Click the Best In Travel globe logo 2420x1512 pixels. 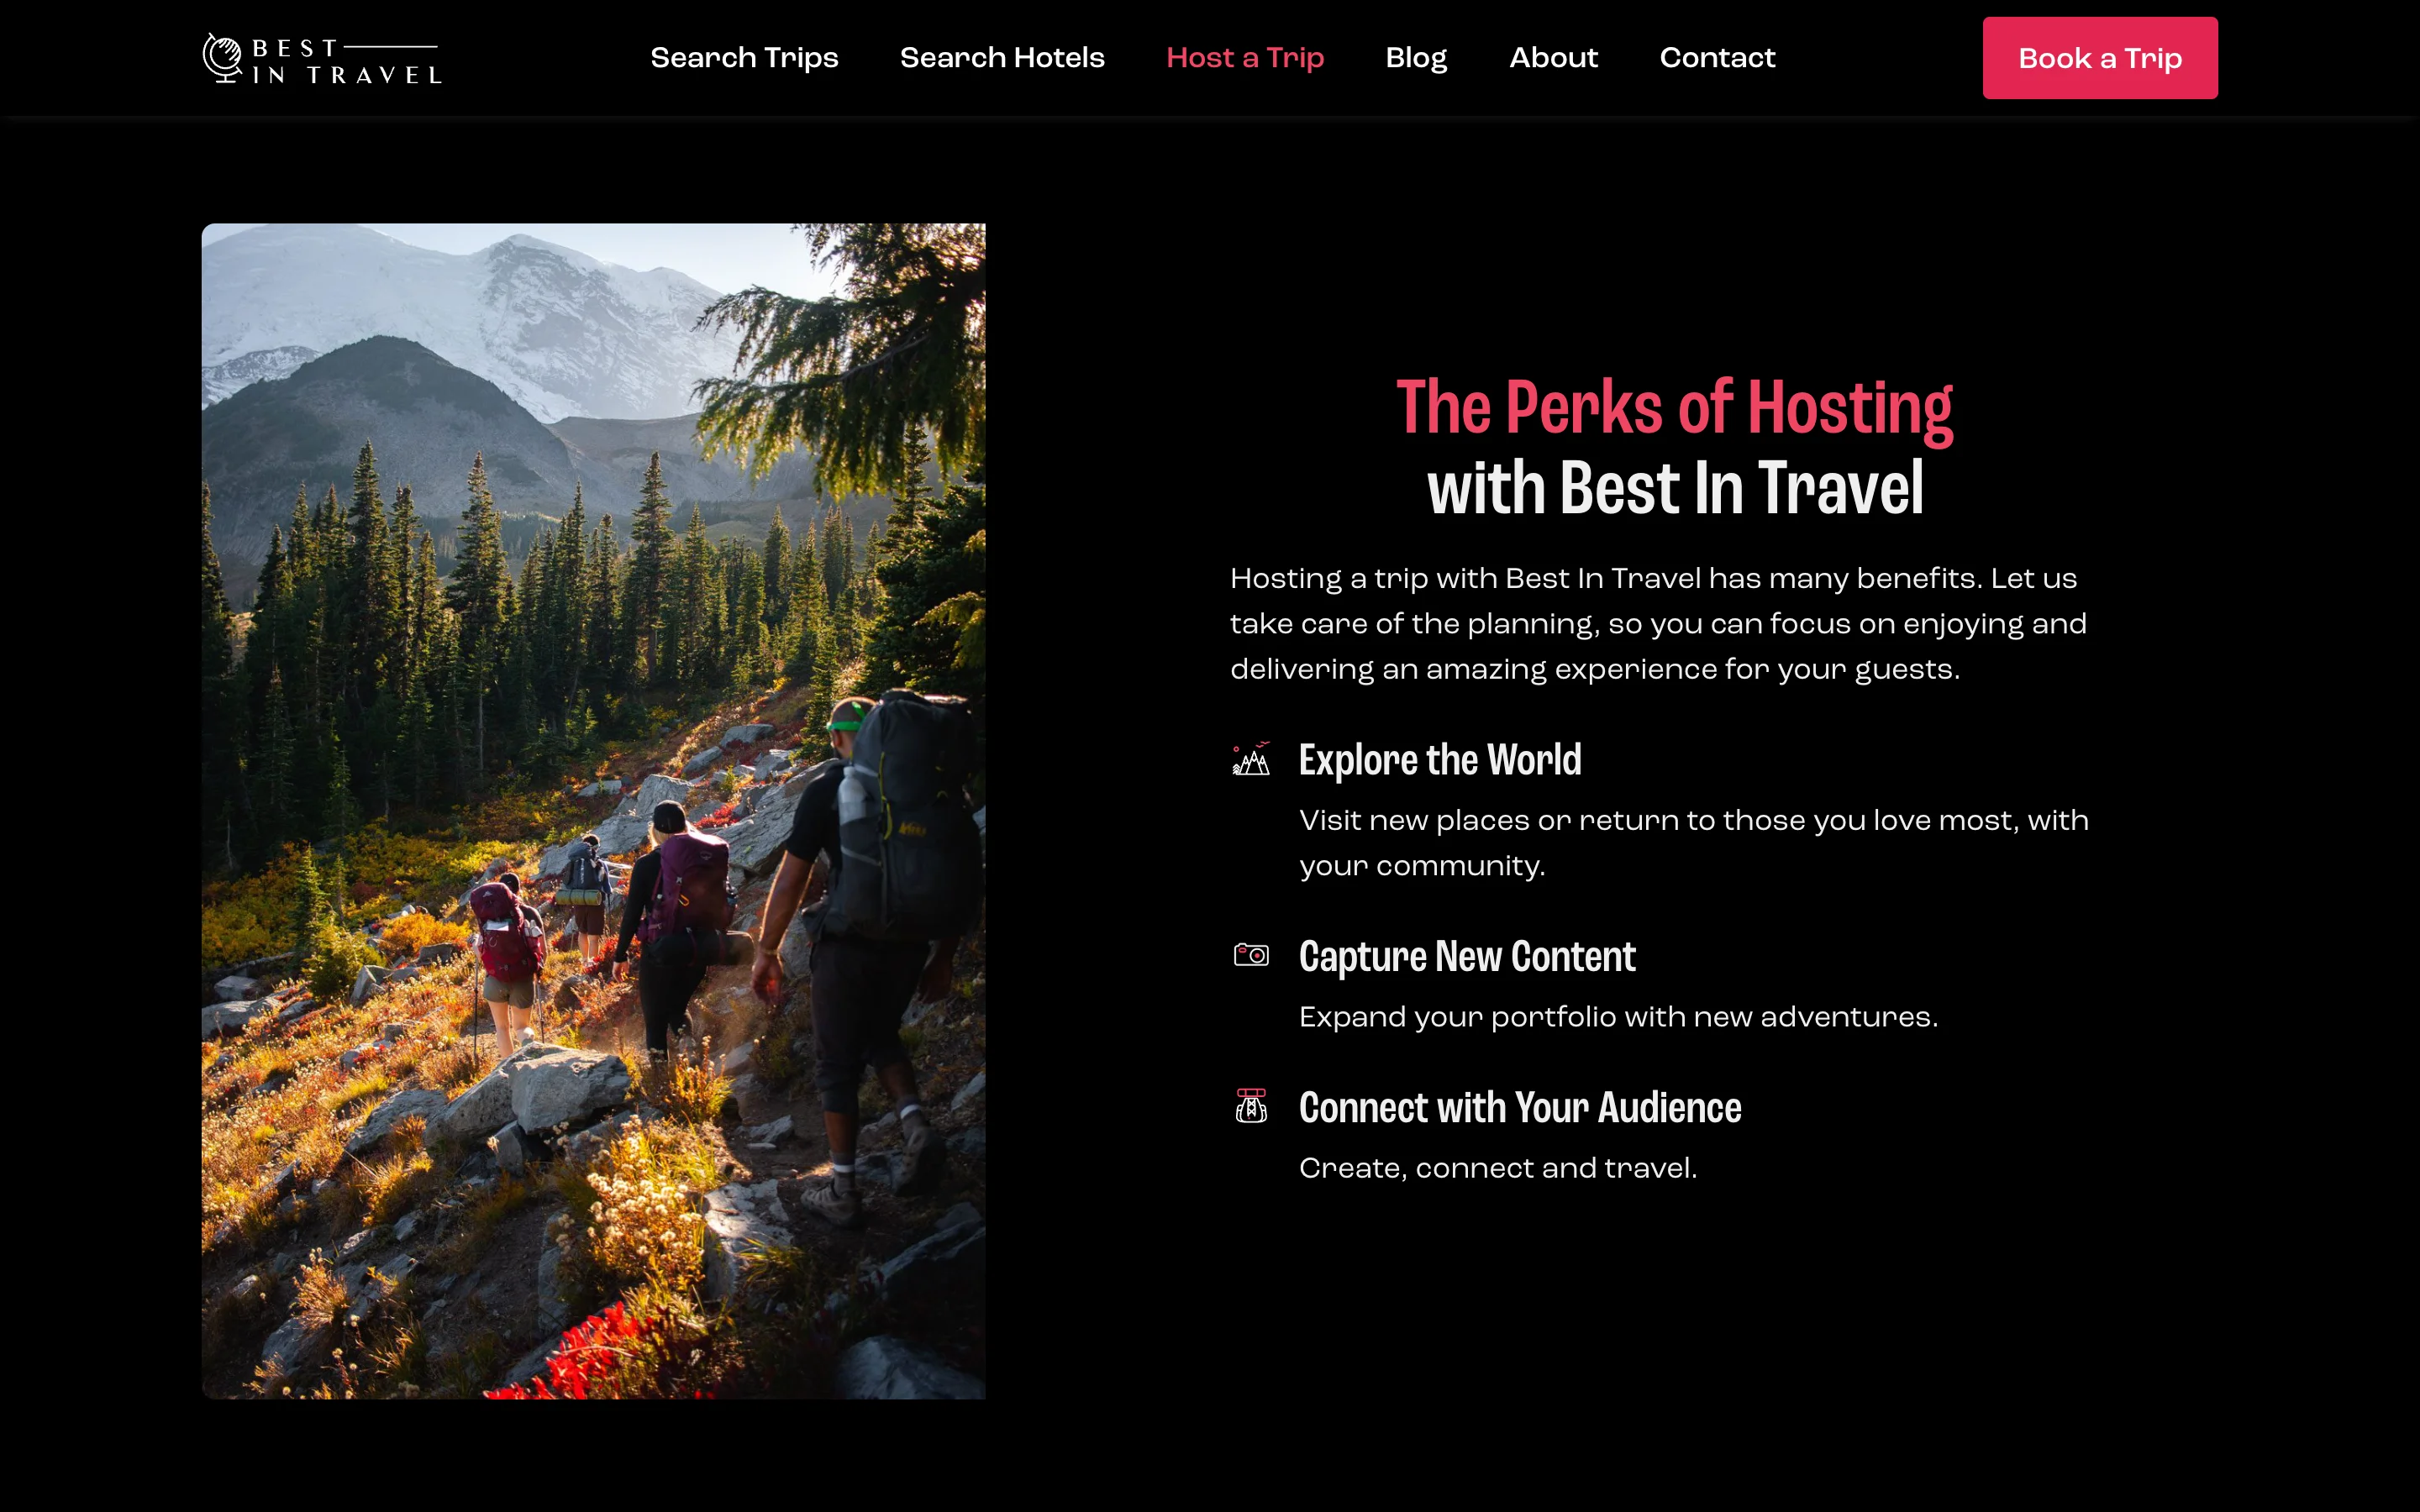[x=222, y=58]
